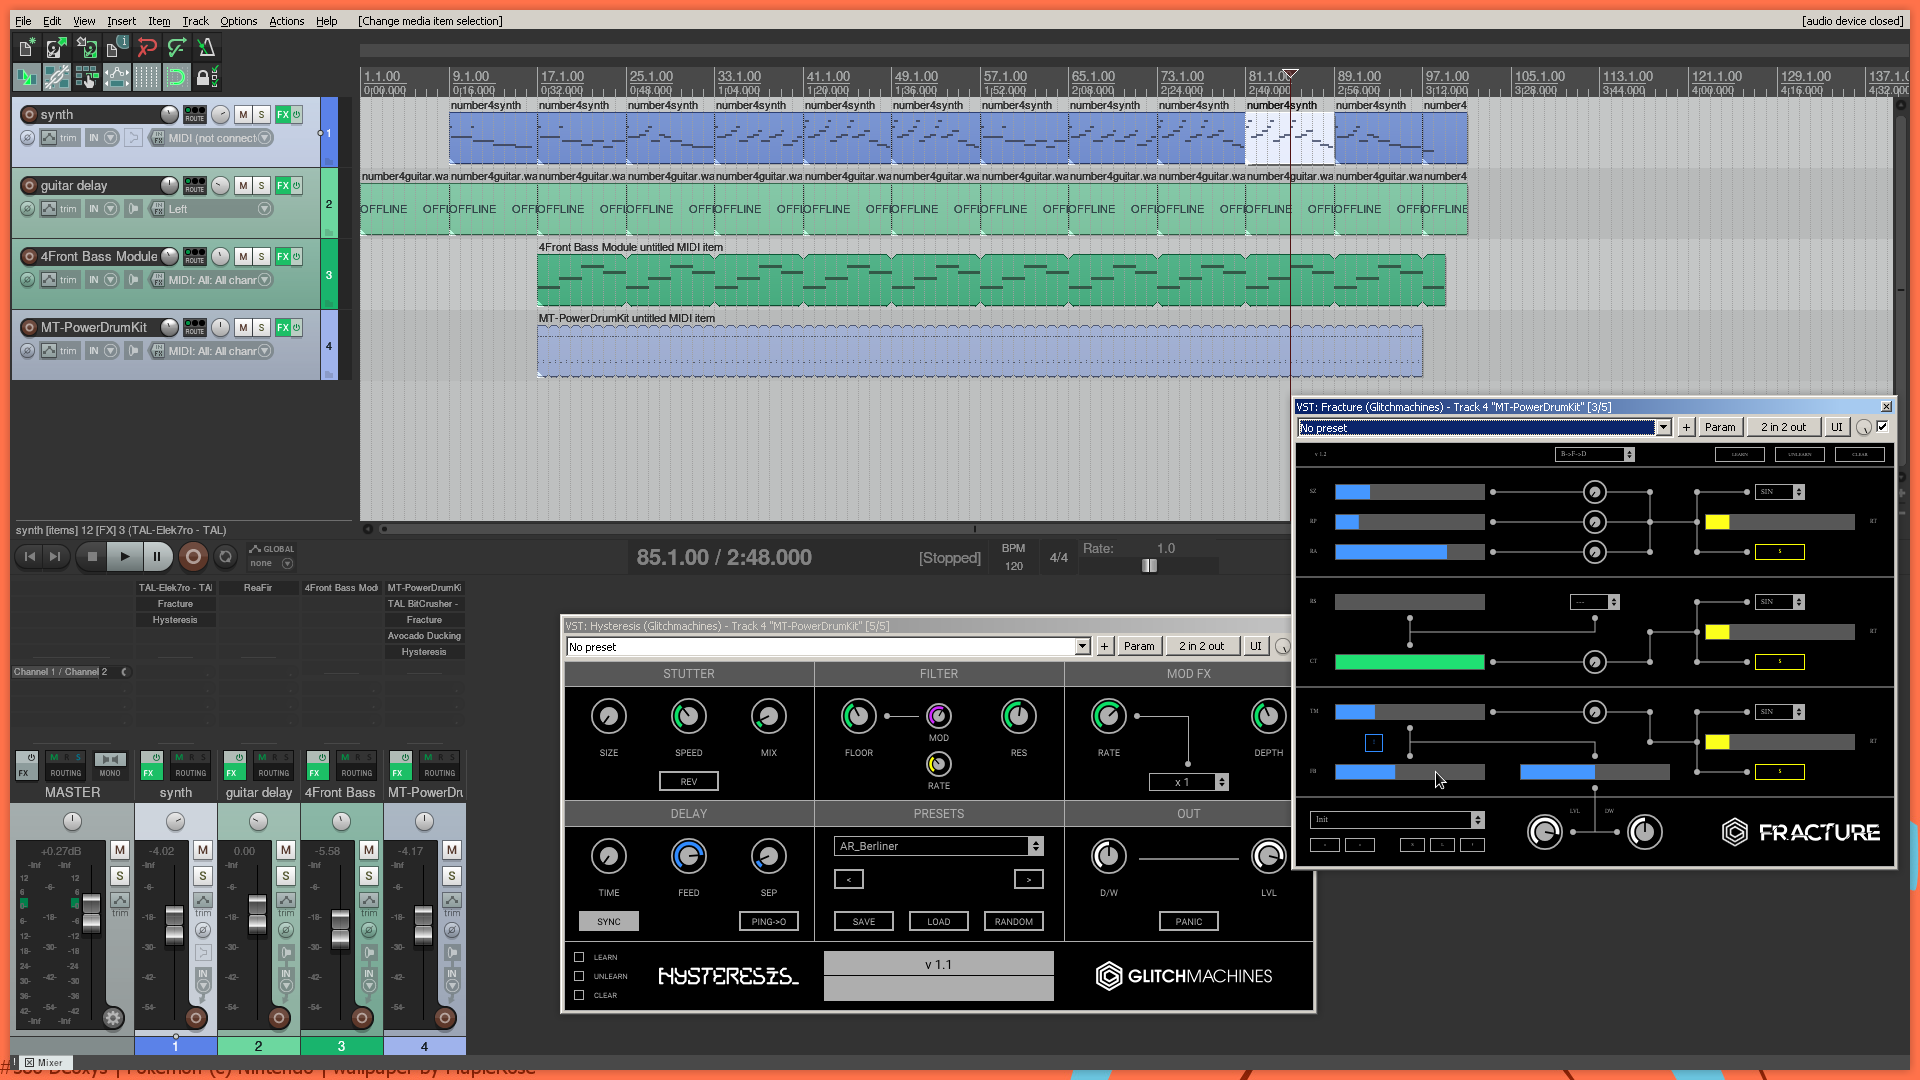The width and height of the screenshot is (1920, 1080).
Task: Click the transport Pause button
Action: 157,557
